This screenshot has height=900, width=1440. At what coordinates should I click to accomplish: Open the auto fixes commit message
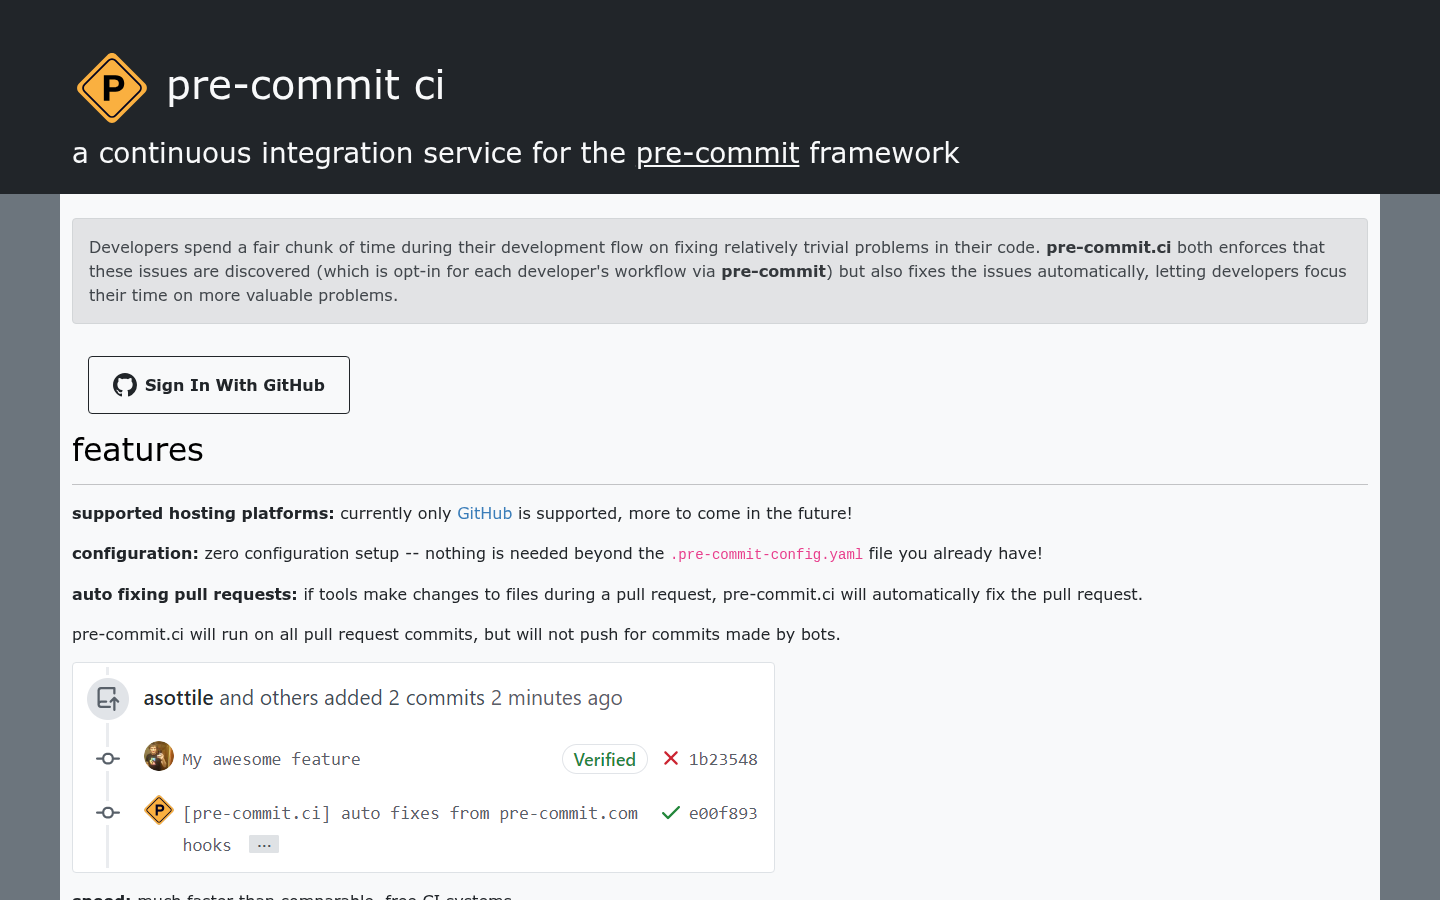click(410, 829)
